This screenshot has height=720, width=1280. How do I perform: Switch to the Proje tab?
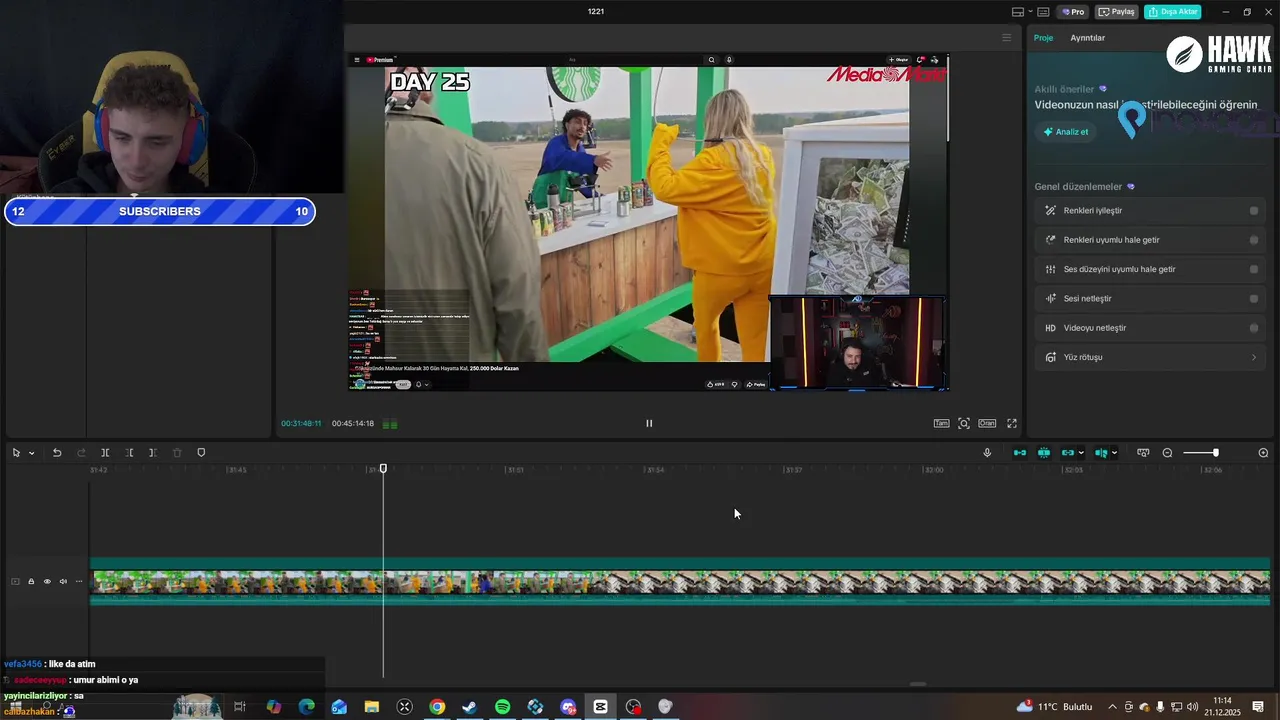(1043, 38)
